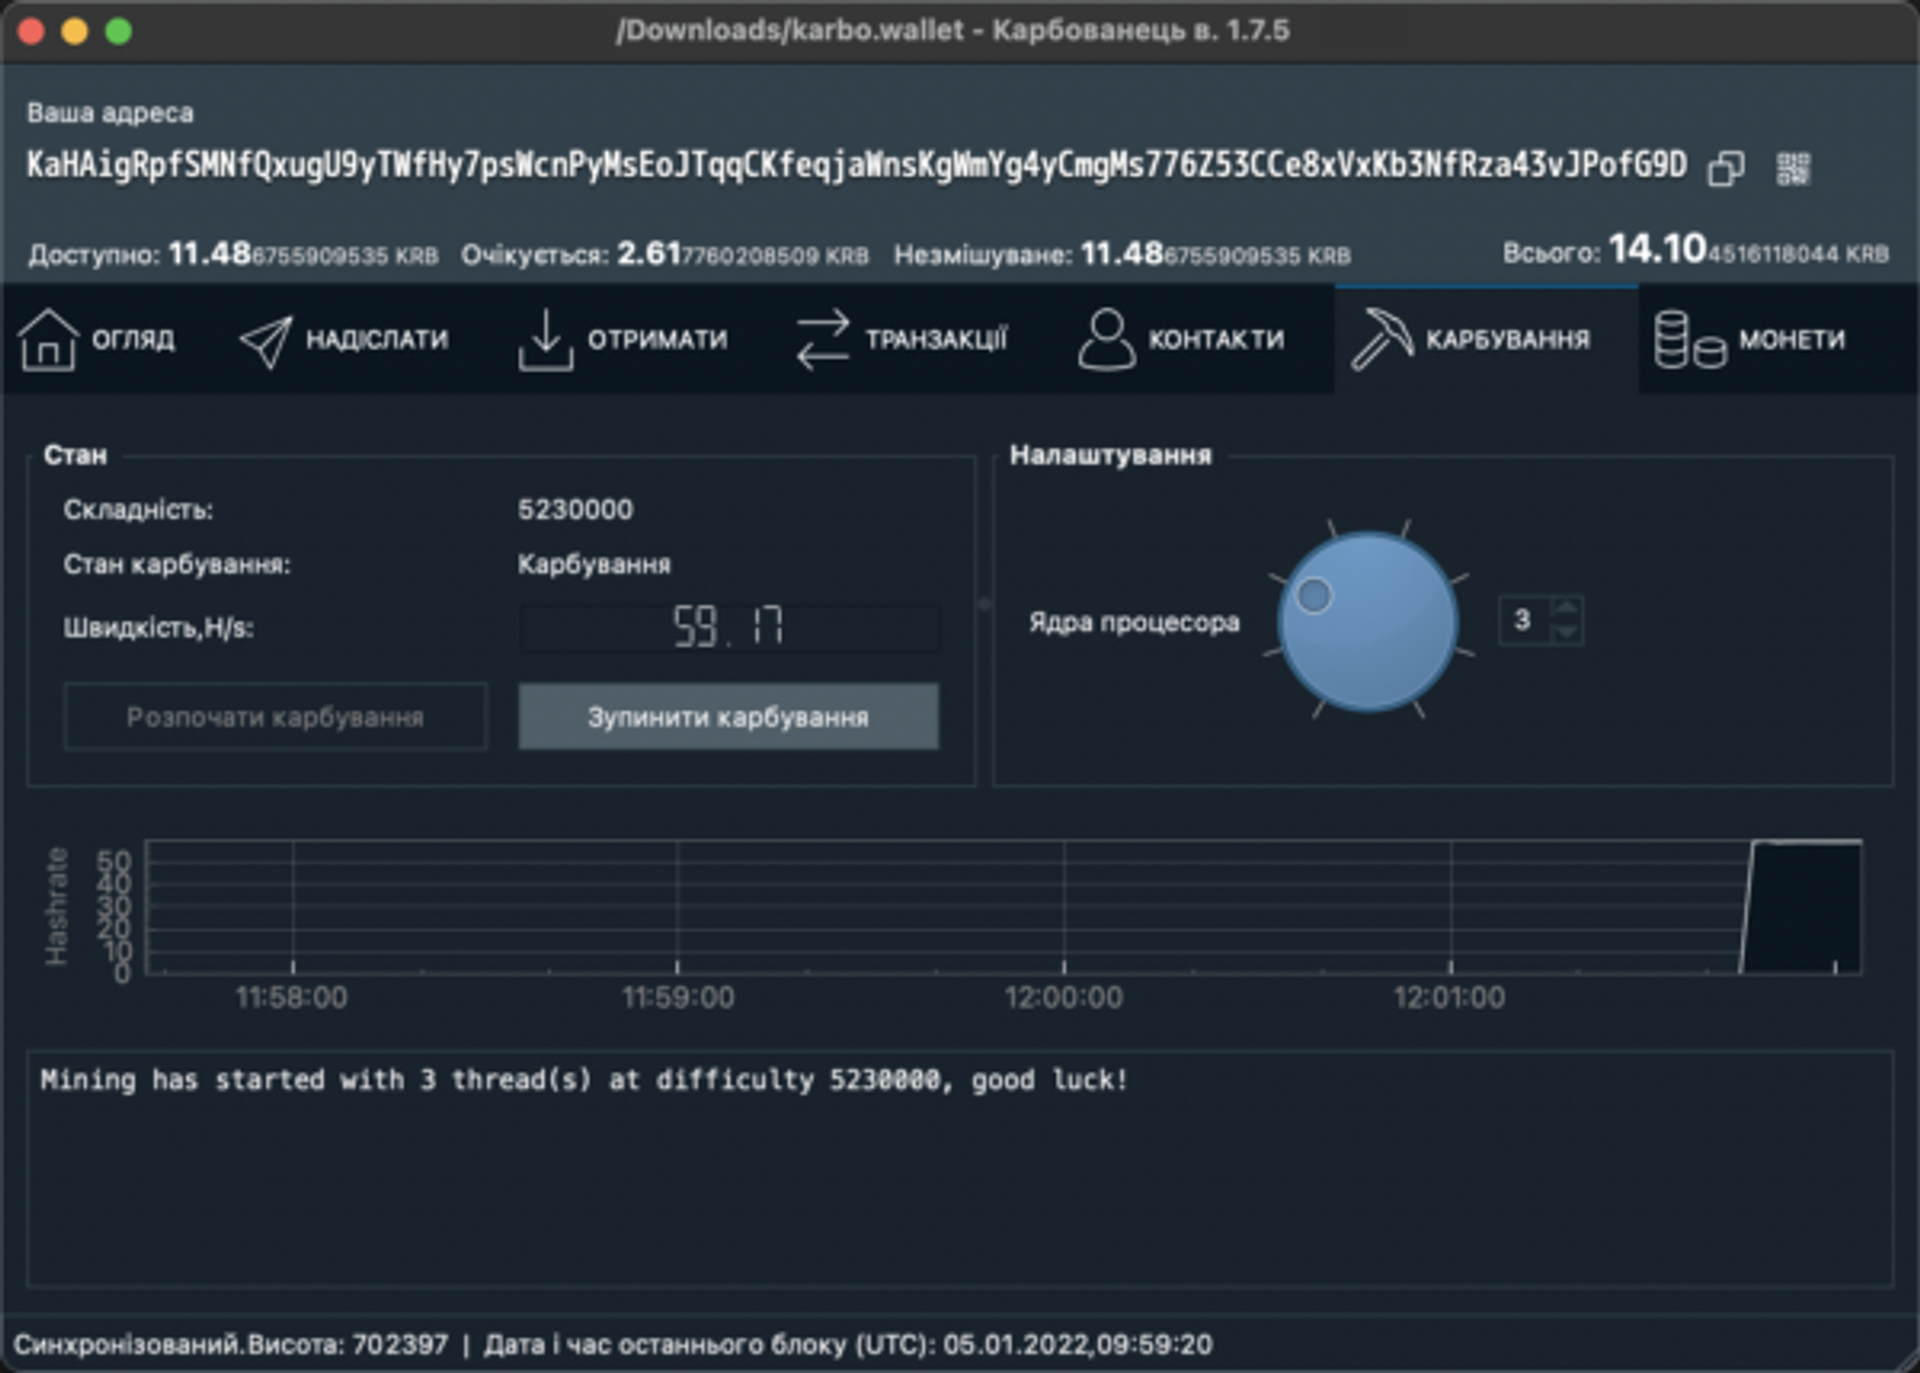Image resolution: width=1920 pixels, height=1373 pixels.
Task: Click the hashrate chart area
Action: [1004, 906]
